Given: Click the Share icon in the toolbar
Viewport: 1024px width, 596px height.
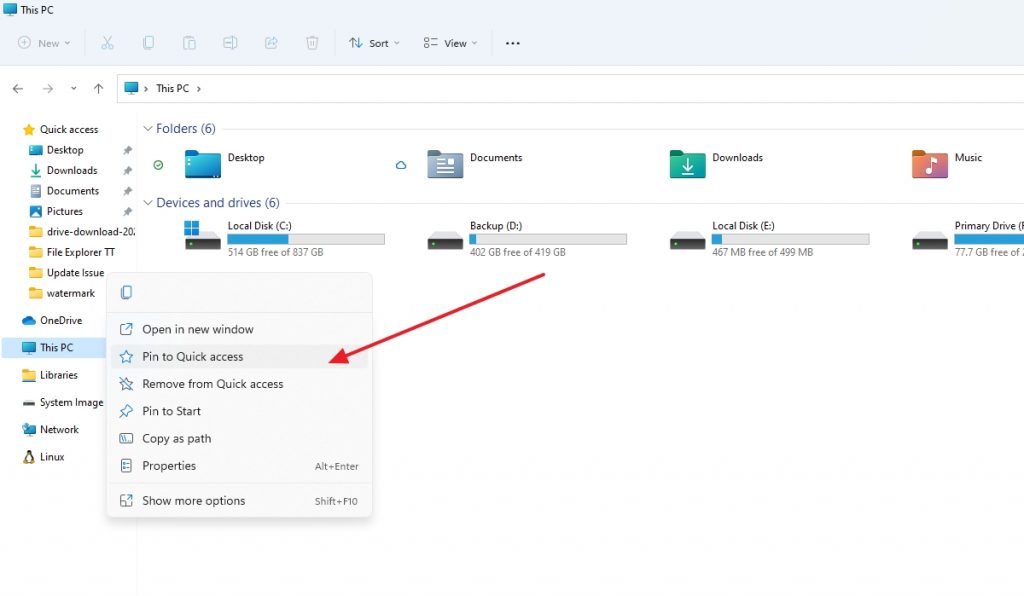Looking at the screenshot, I should point(270,43).
